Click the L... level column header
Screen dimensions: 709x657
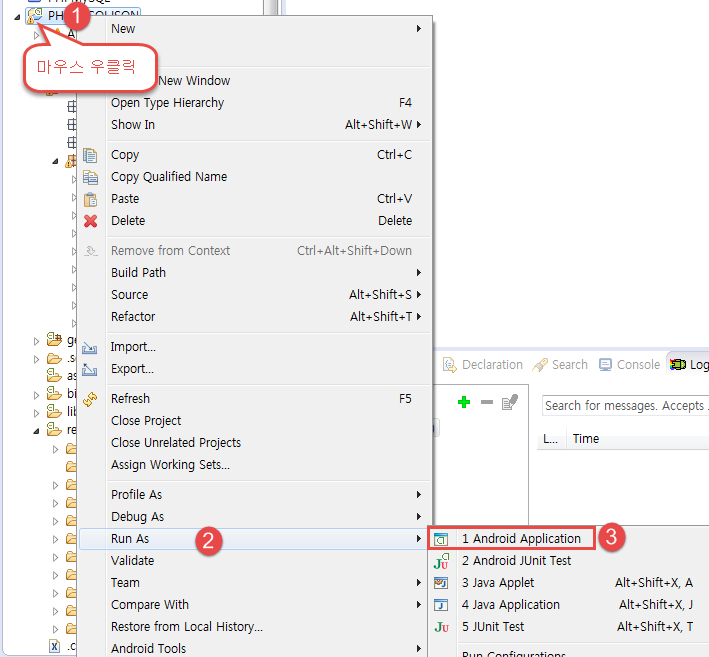551,439
